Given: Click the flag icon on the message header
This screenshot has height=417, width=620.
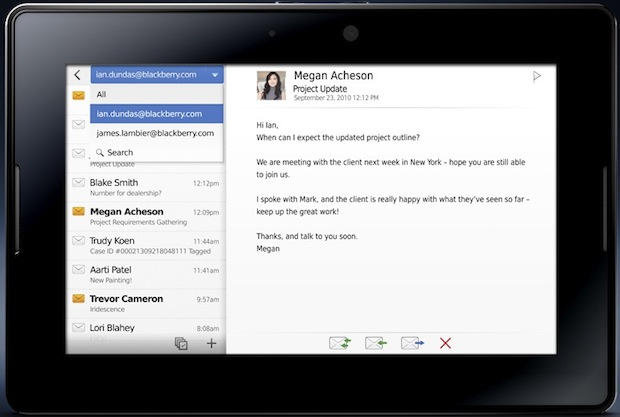Looking at the screenshot, I should coord(537,76).
